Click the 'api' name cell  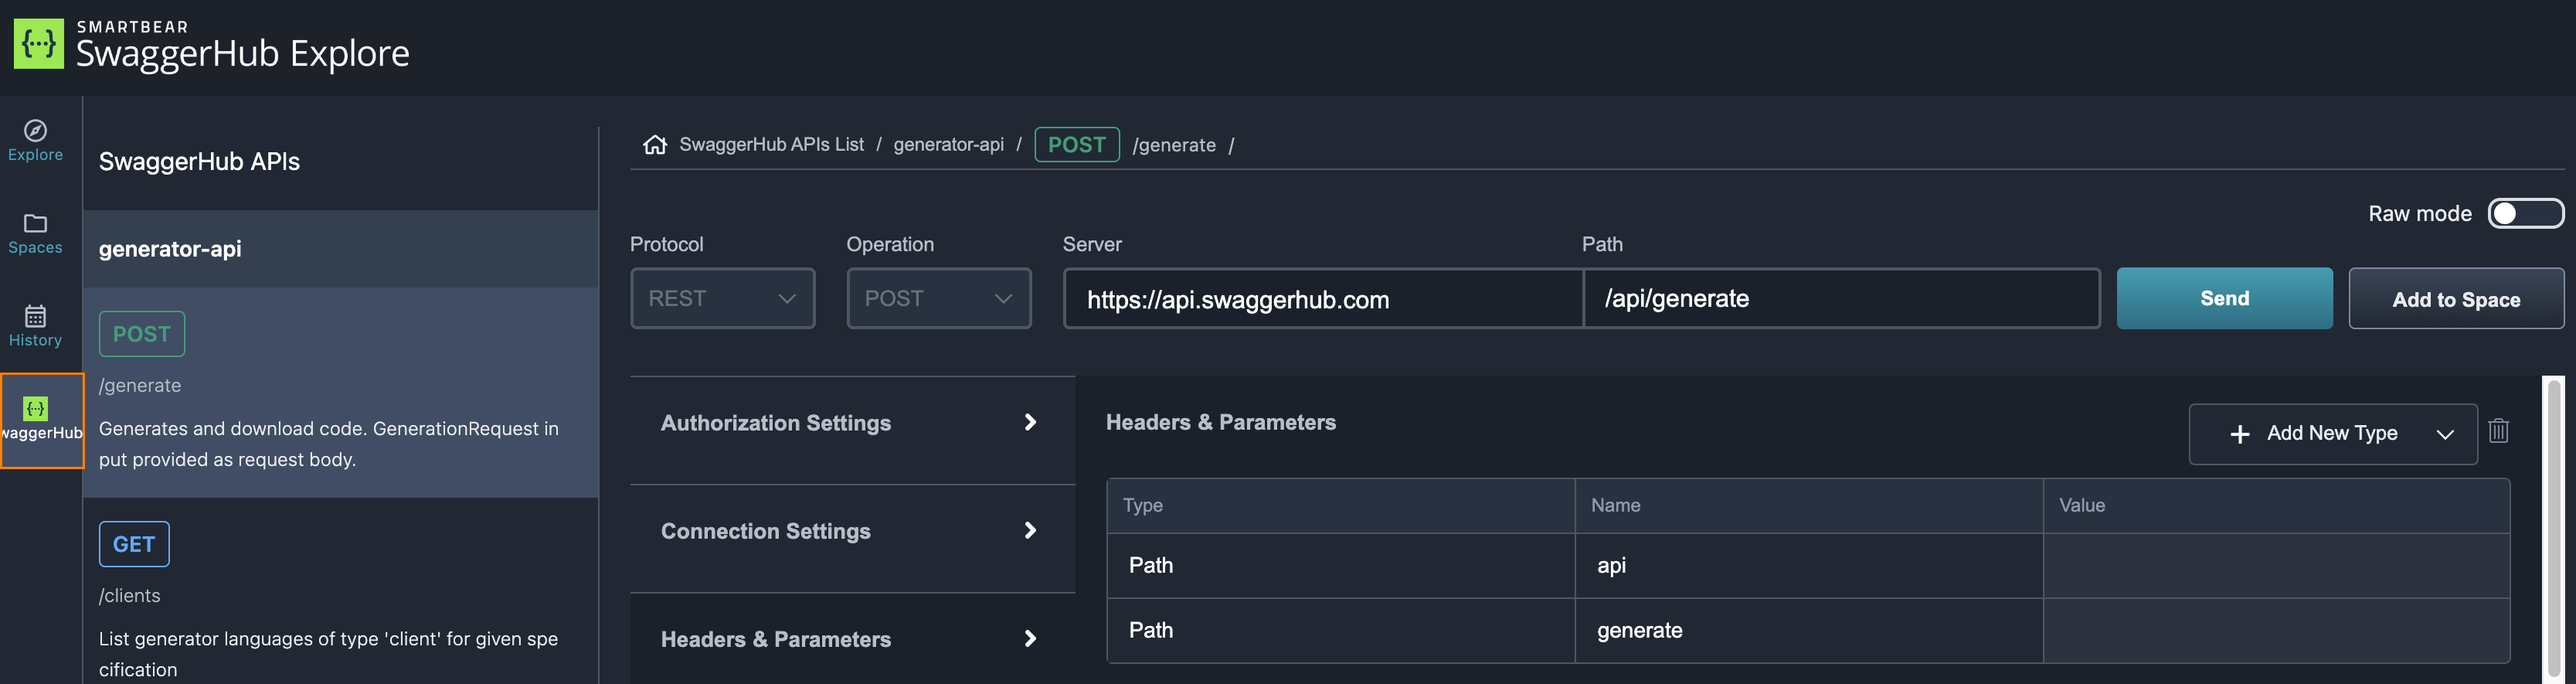(x=1808, y=566)
